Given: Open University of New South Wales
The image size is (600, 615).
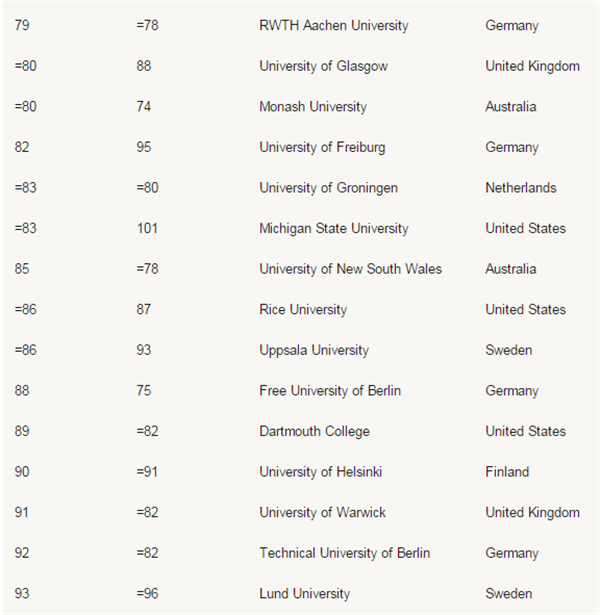Looking at the screenshot, I should point(351,269).
